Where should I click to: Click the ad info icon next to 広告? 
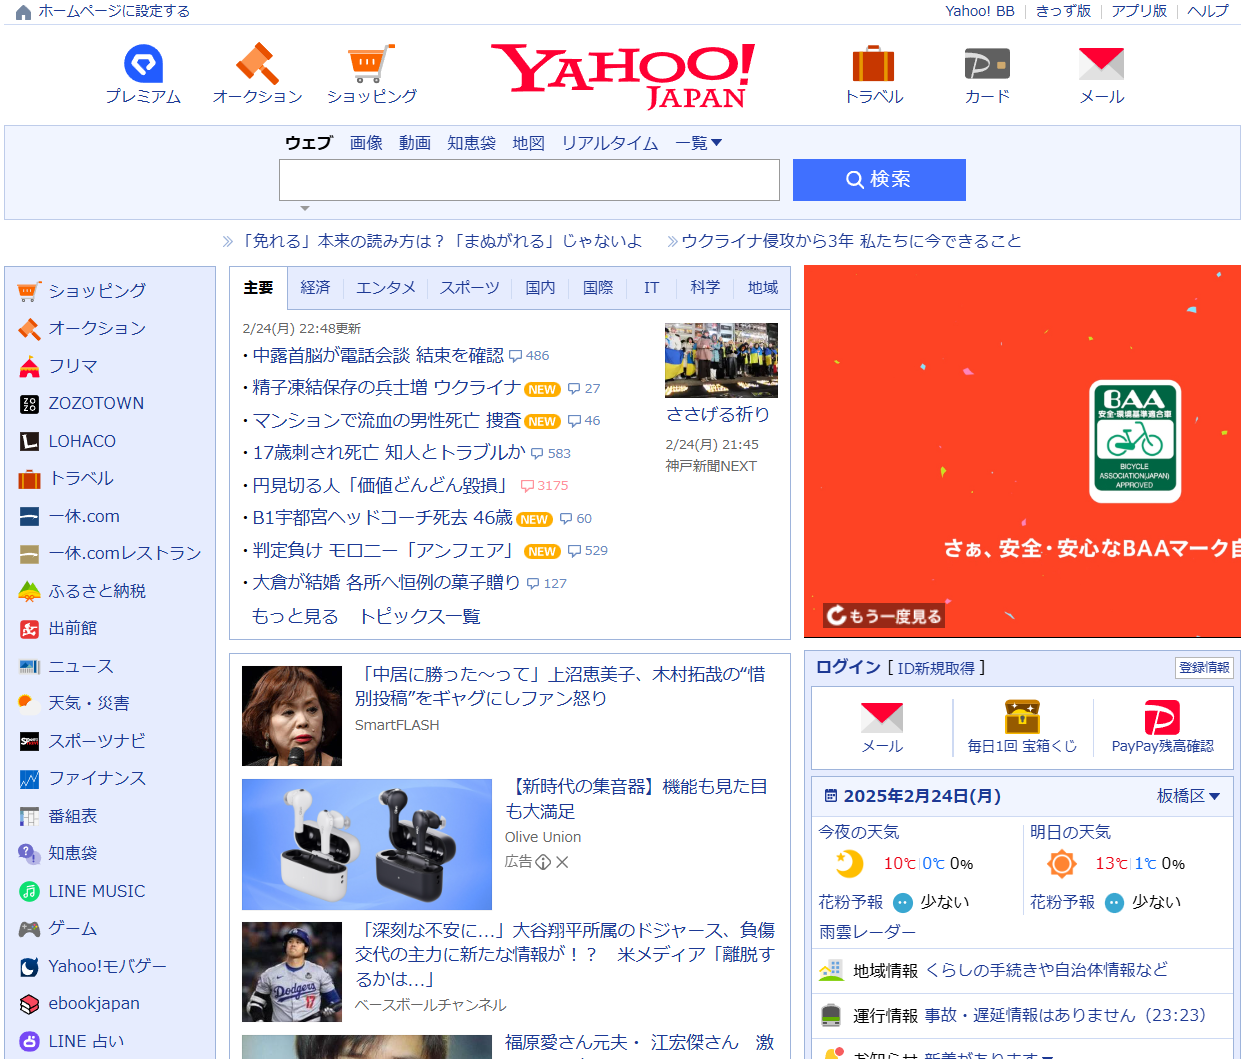click(x=543, y=862)
